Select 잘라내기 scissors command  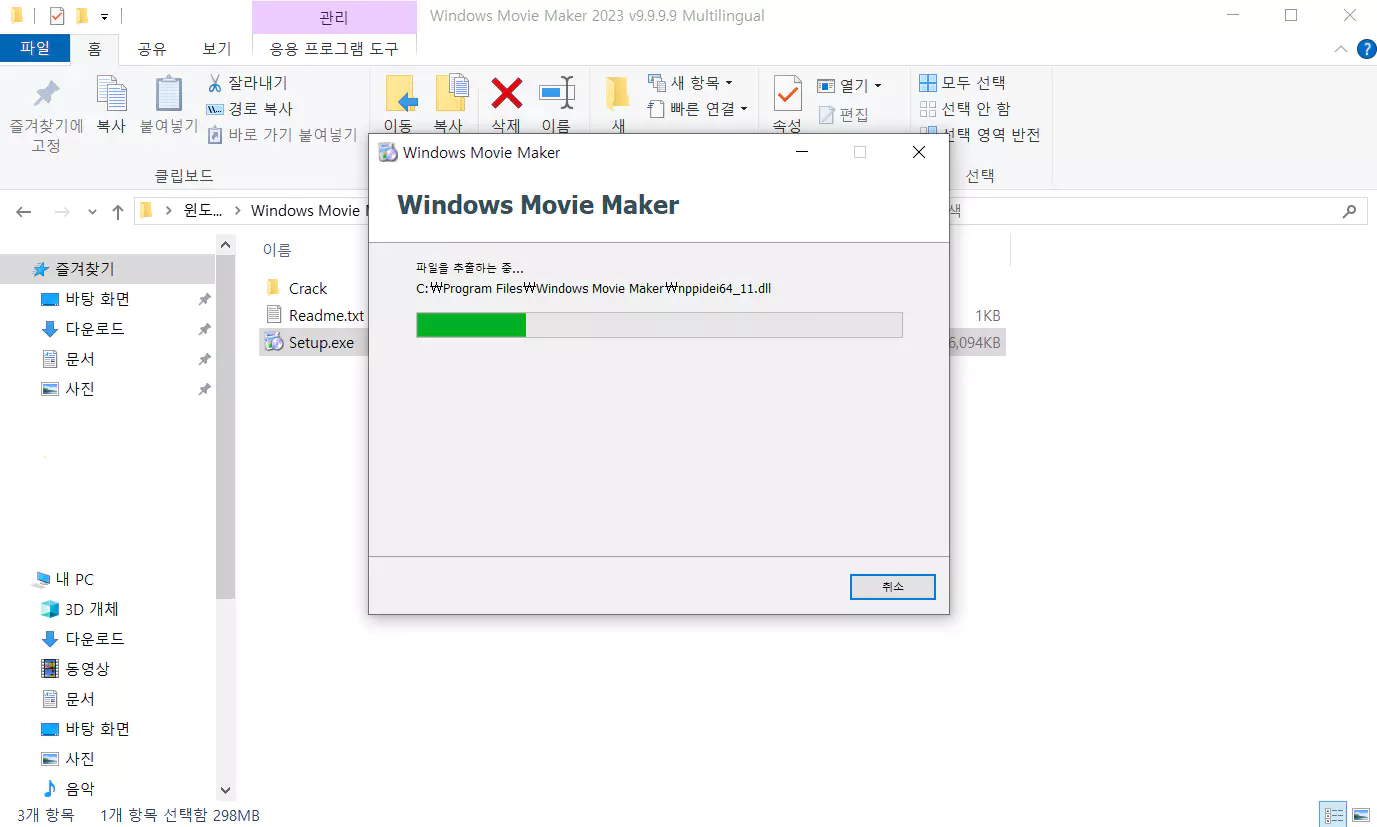click(247, 83)
